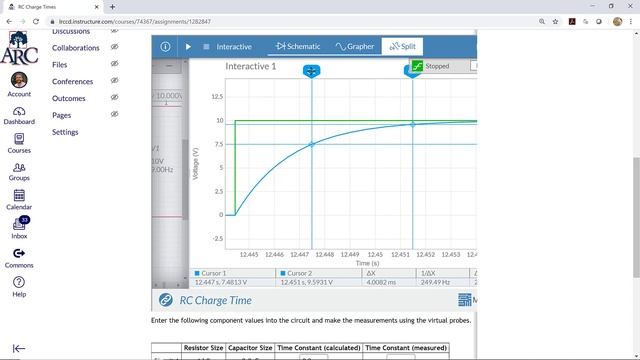The width and height of the screenshot is (640, 360).
Task: Open the Multisim info button
Action: click(165, 47)
